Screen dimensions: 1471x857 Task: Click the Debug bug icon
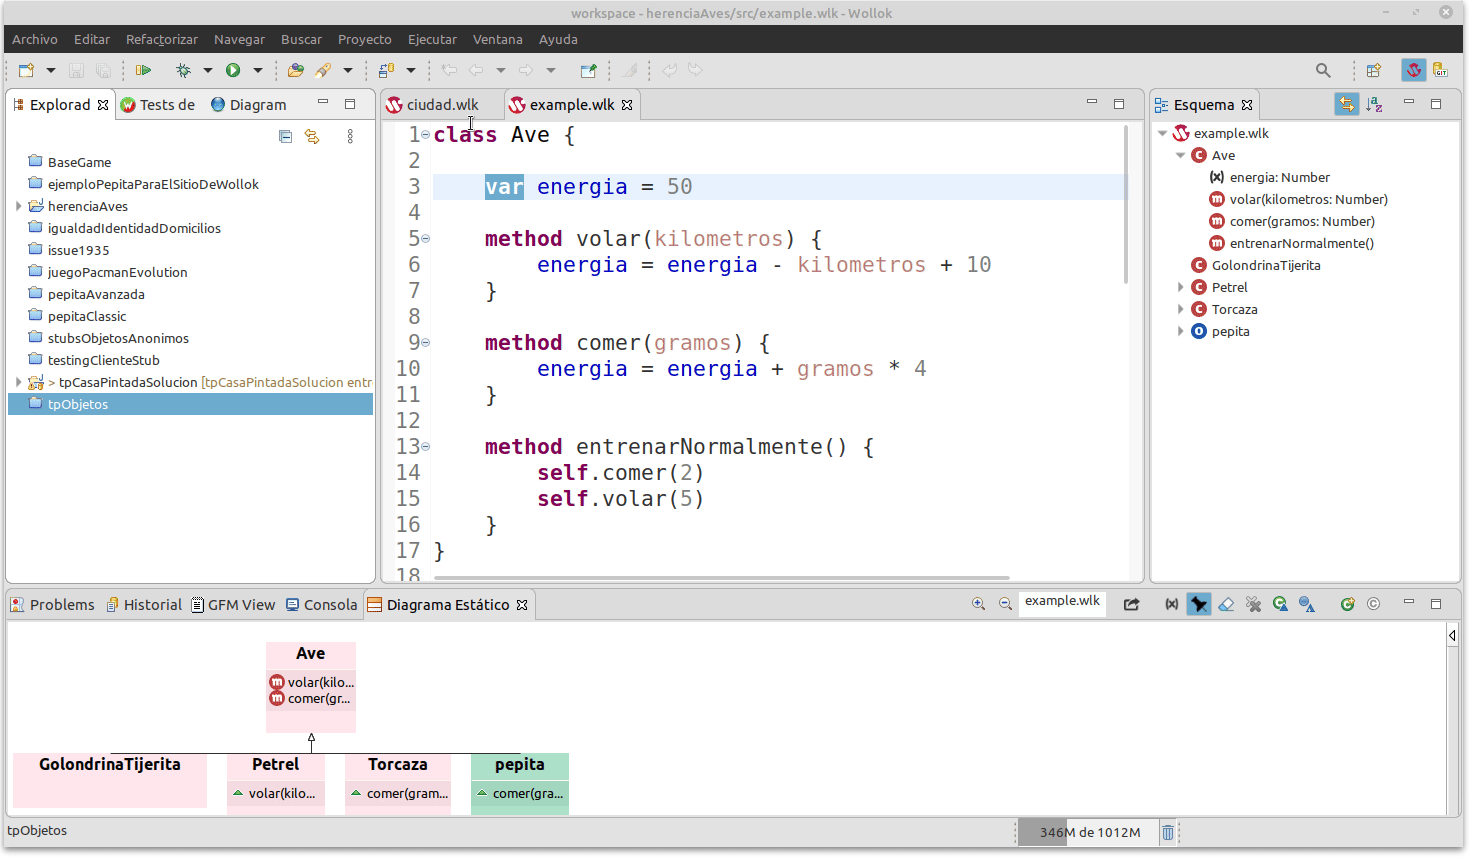(x=183, y=70)
